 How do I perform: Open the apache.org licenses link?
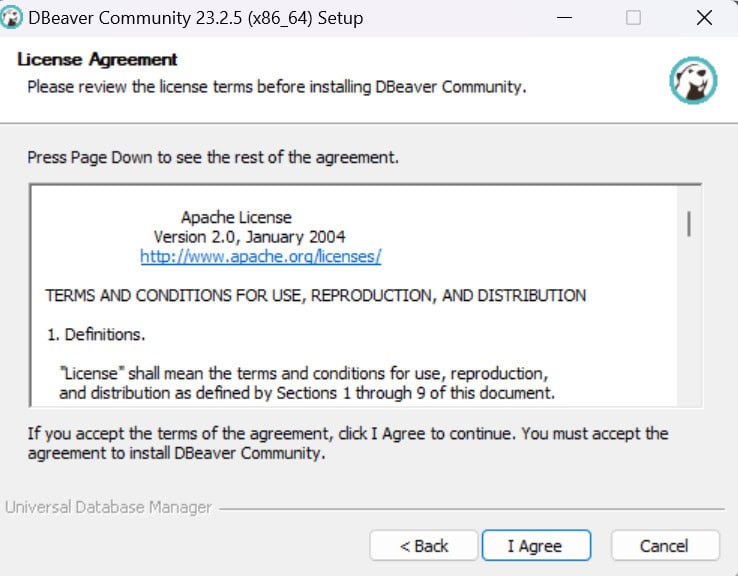260,257
